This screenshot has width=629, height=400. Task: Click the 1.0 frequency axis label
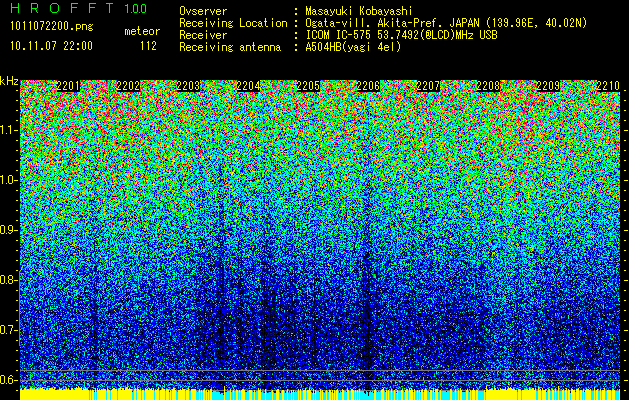8,180
